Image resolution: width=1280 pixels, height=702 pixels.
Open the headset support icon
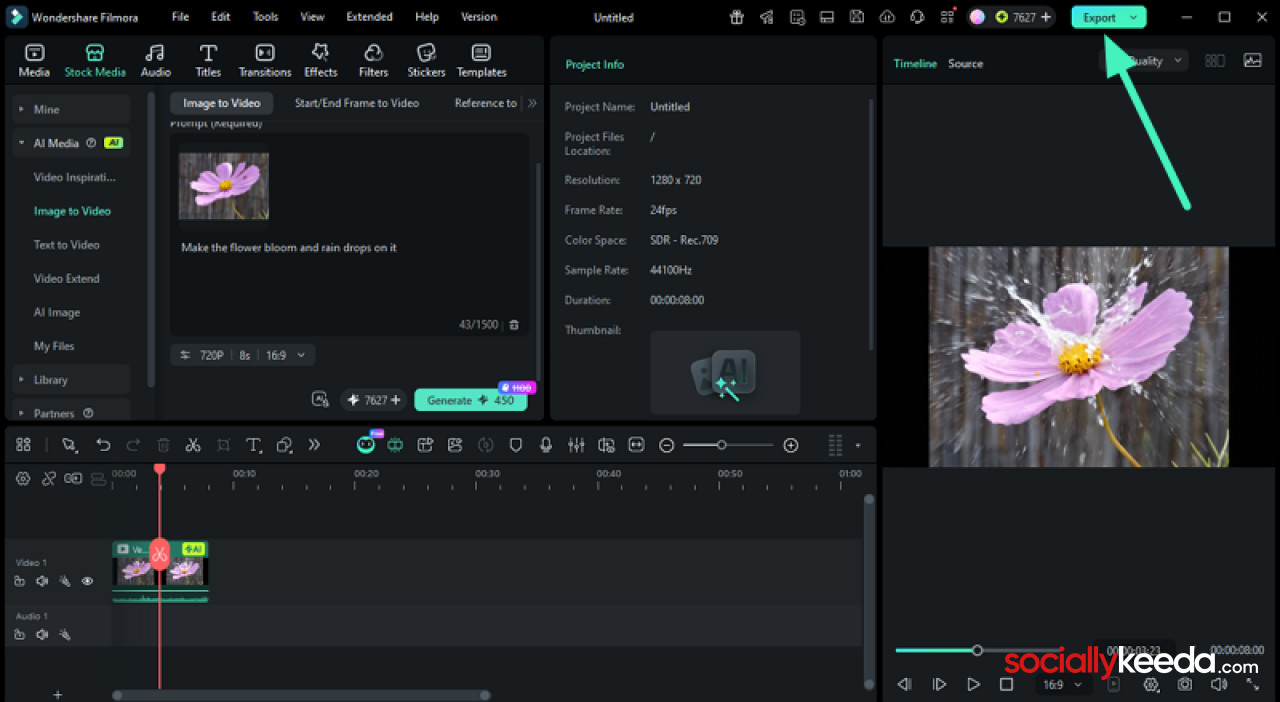coord(917,17)
